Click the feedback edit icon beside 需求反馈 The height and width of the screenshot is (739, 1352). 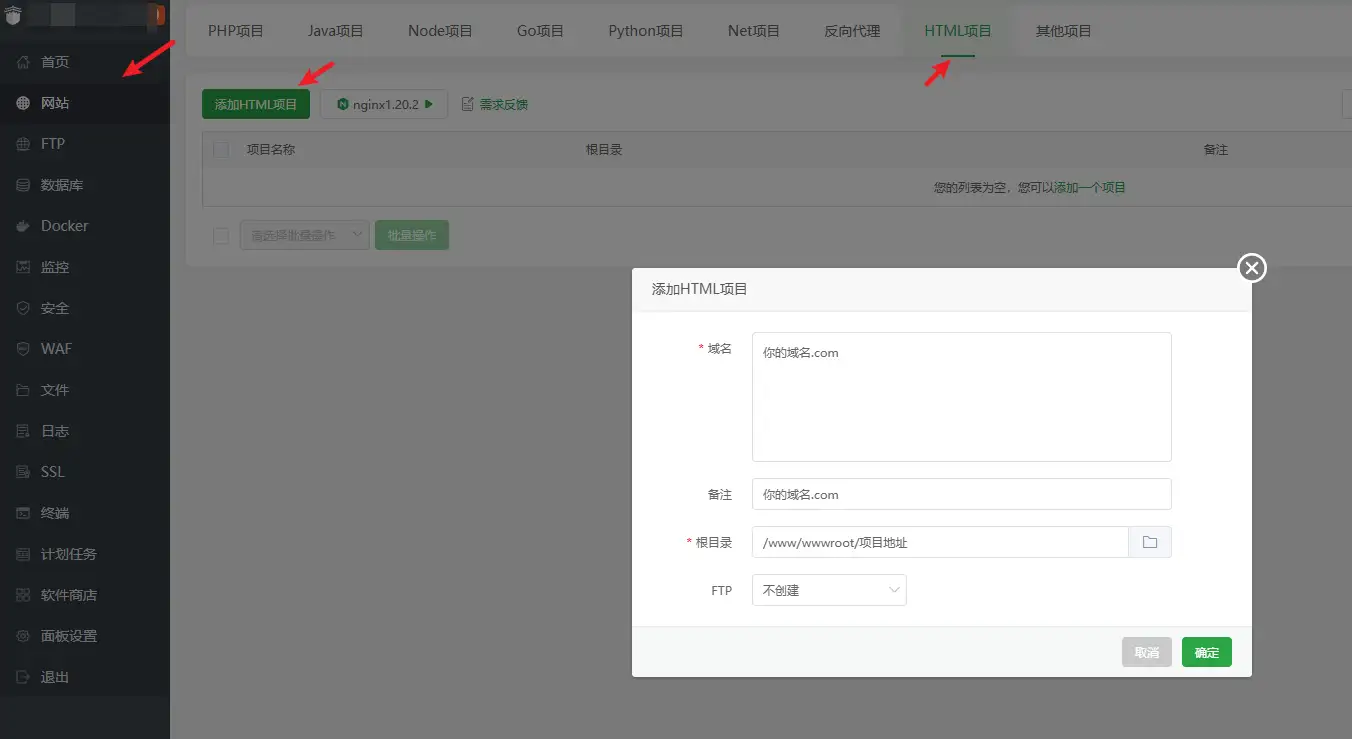(467, 104)
